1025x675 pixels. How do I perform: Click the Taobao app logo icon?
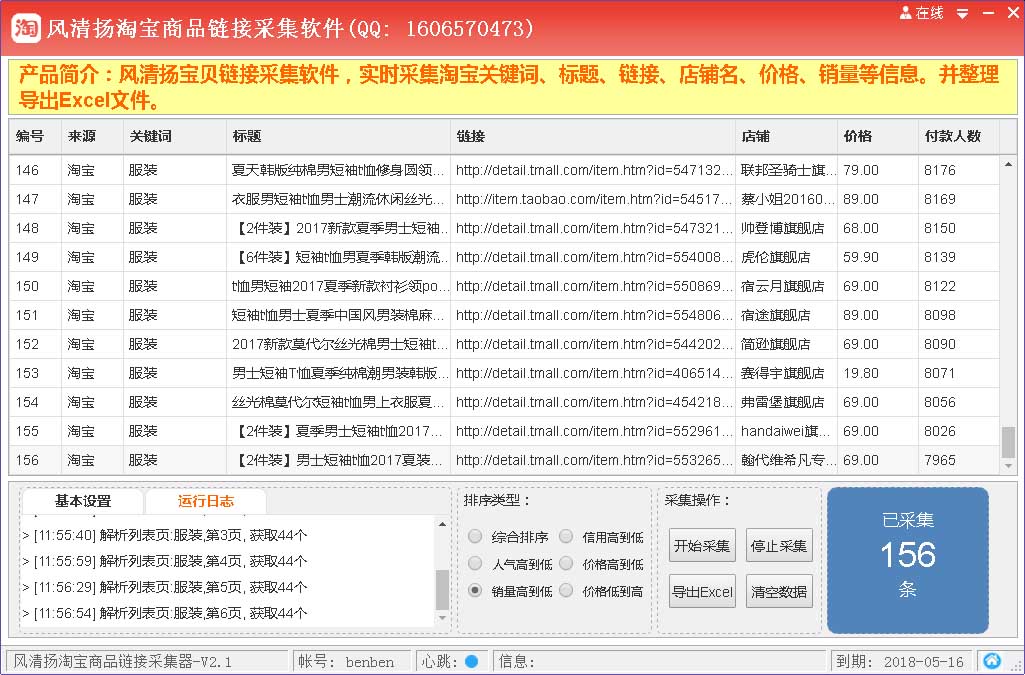click(x=25, y=28)
